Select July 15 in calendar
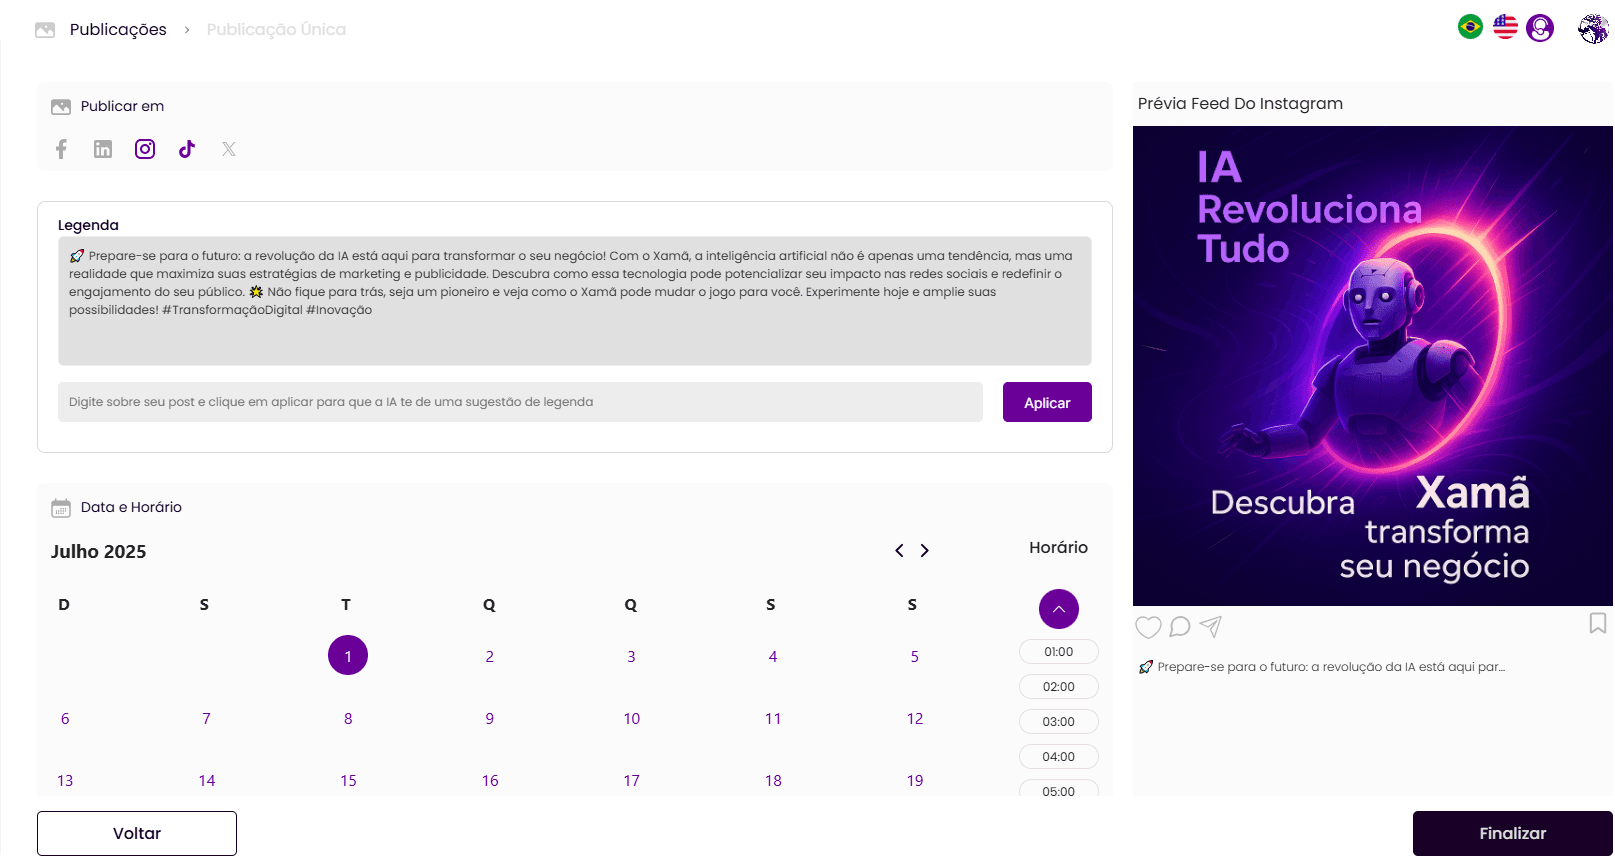The height and width of the screenshot is (863, 1615). coord(348,781)
